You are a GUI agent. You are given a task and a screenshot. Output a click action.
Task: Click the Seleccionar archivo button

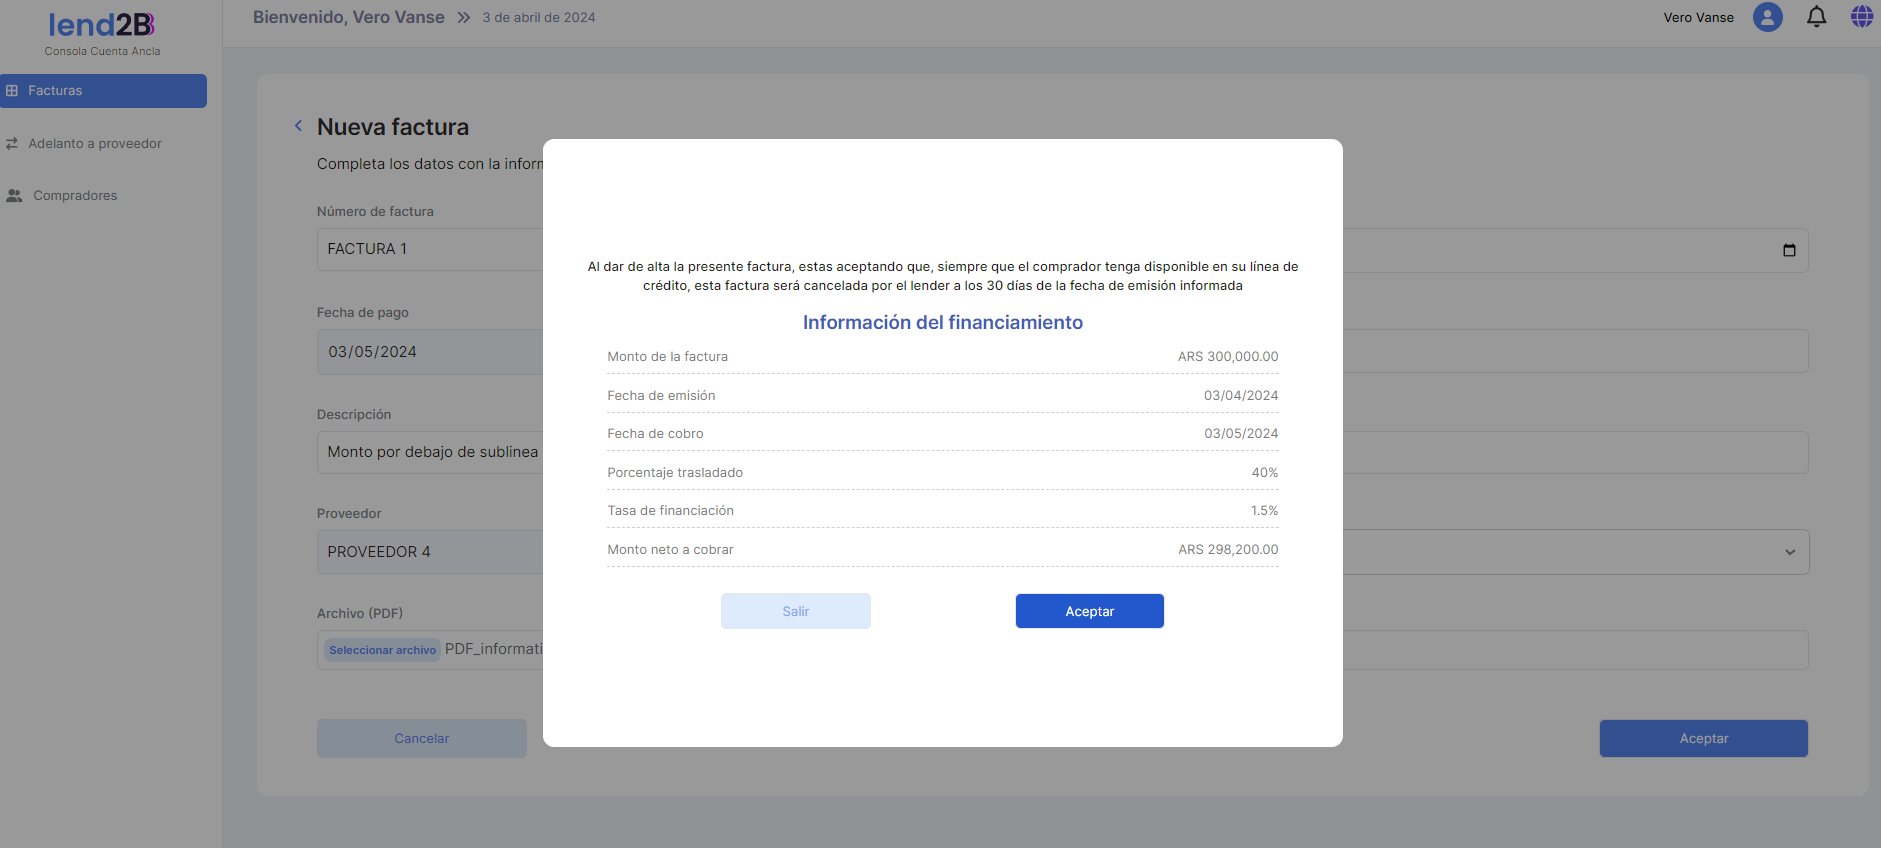(382, 650)
